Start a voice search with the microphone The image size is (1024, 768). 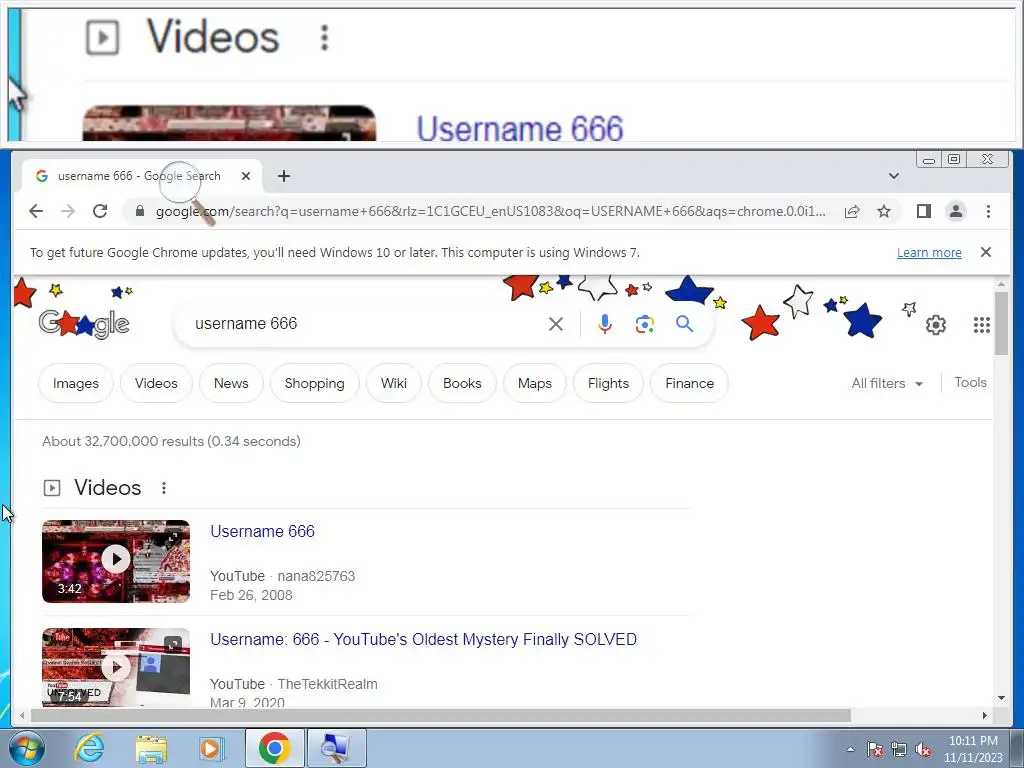point(605,324)
